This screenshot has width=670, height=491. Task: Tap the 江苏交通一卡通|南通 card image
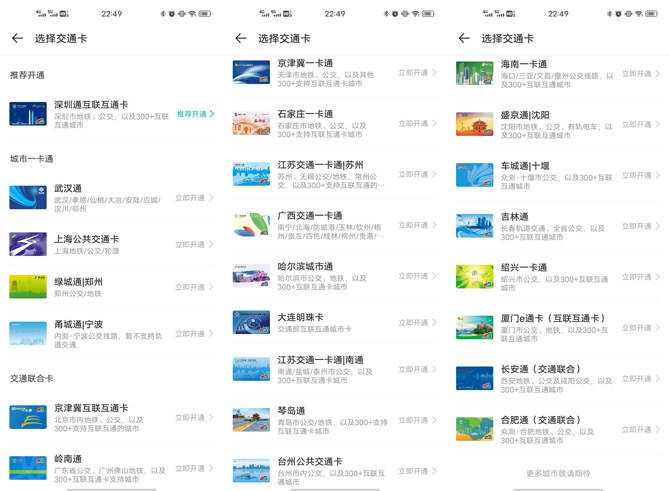251,369
